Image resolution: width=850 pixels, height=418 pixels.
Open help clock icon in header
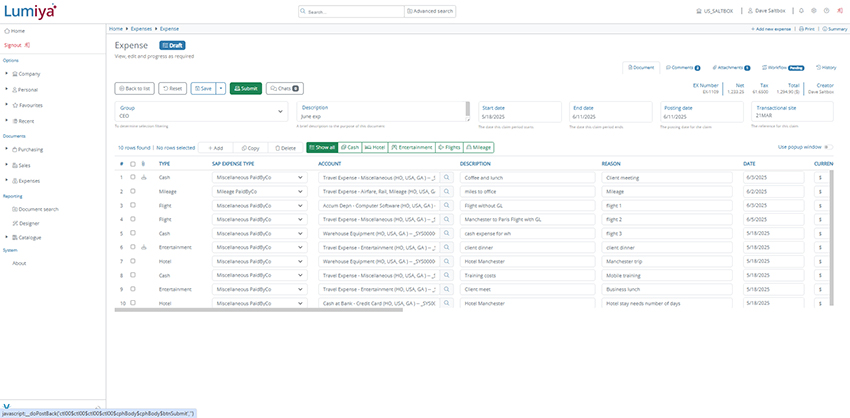pyautogui.click(x=826, y=11)
